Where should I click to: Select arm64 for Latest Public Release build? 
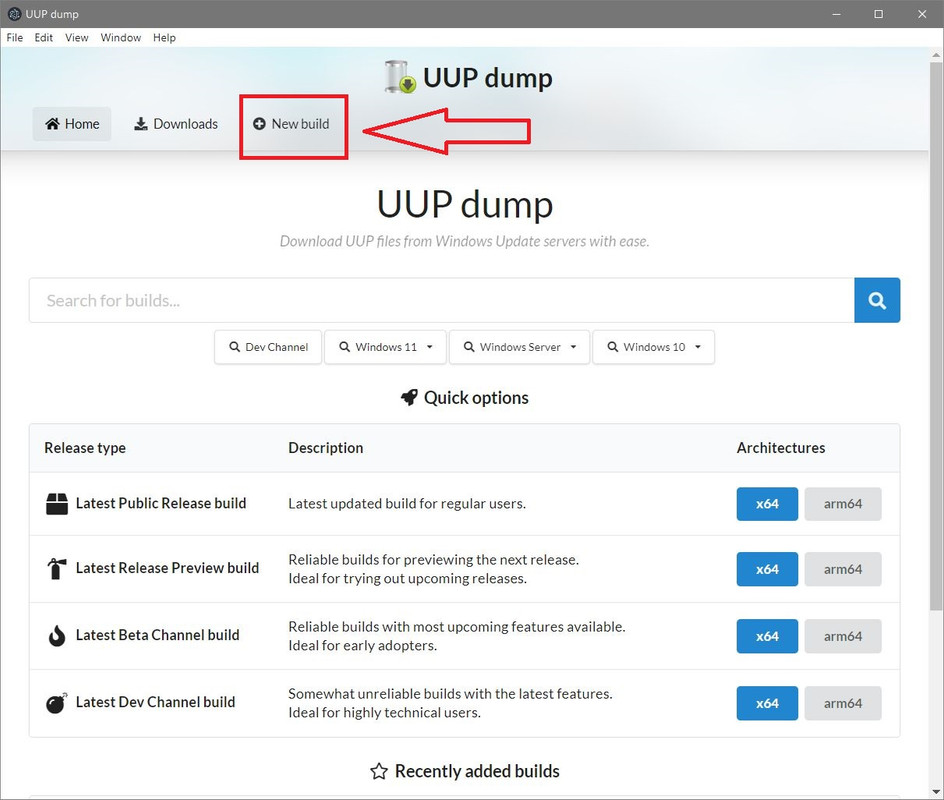843,504
